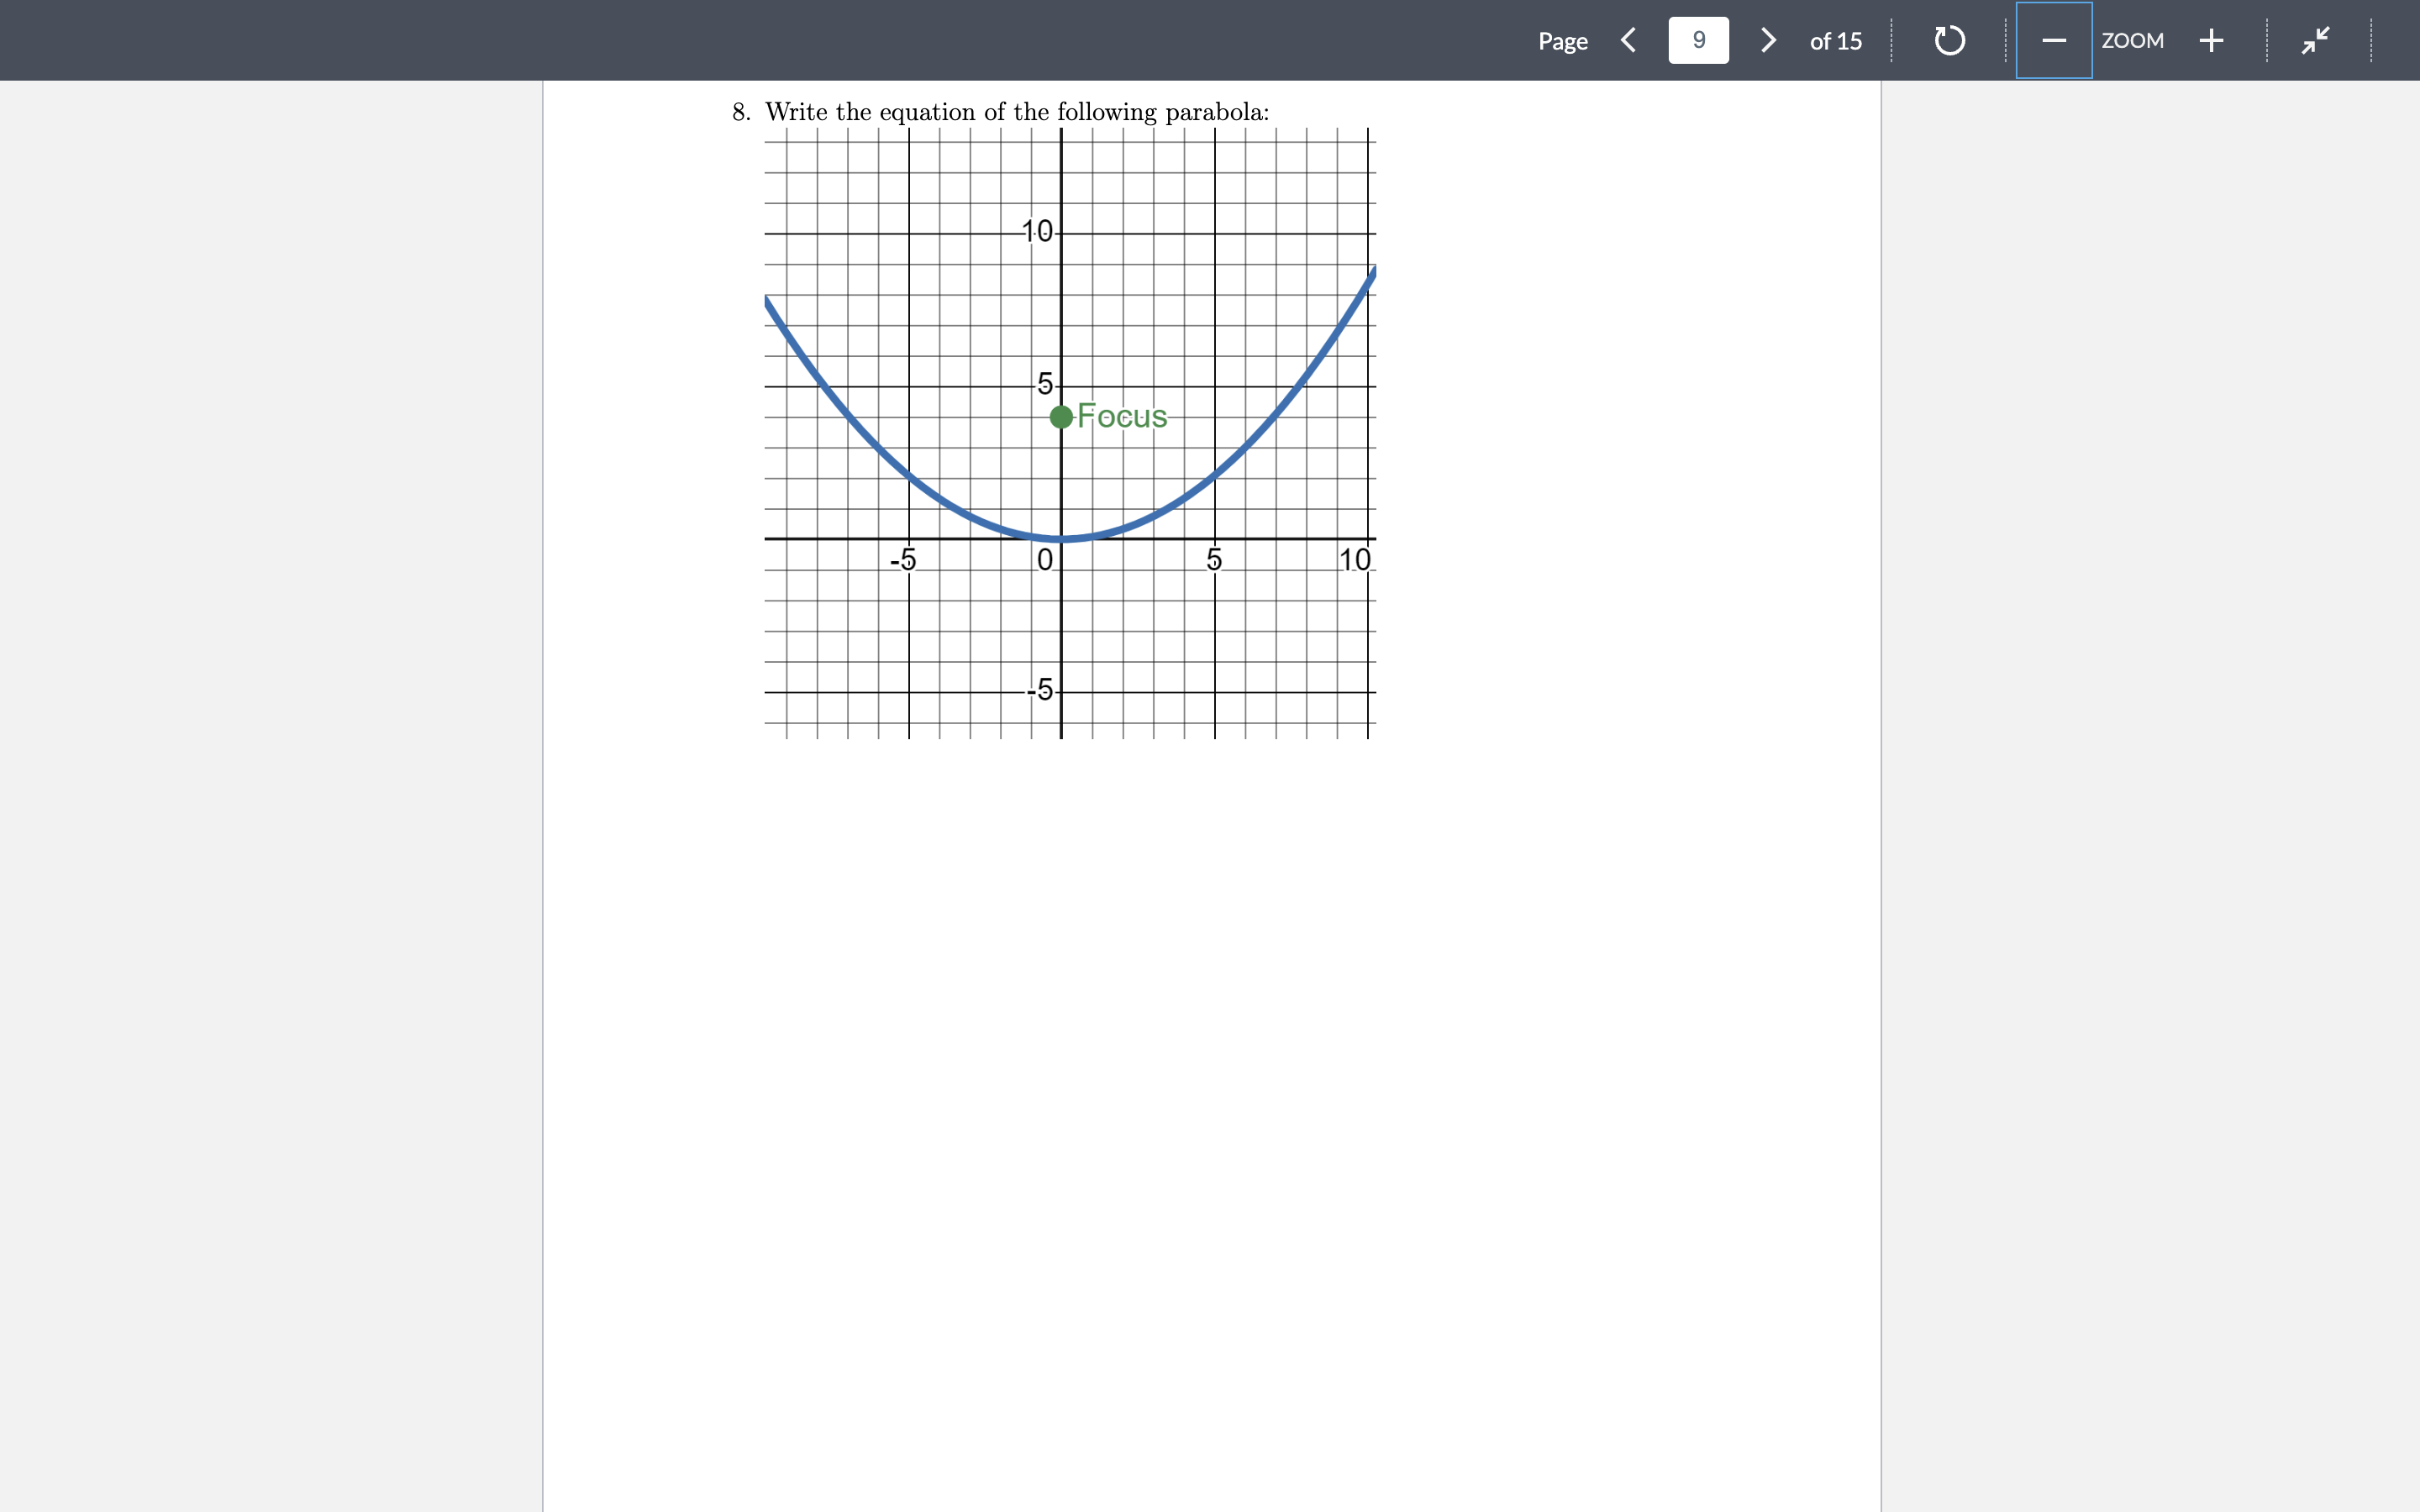The image size is (2420, 1512).
Task: Click the zoom in plus icon
Action: 2212,41
